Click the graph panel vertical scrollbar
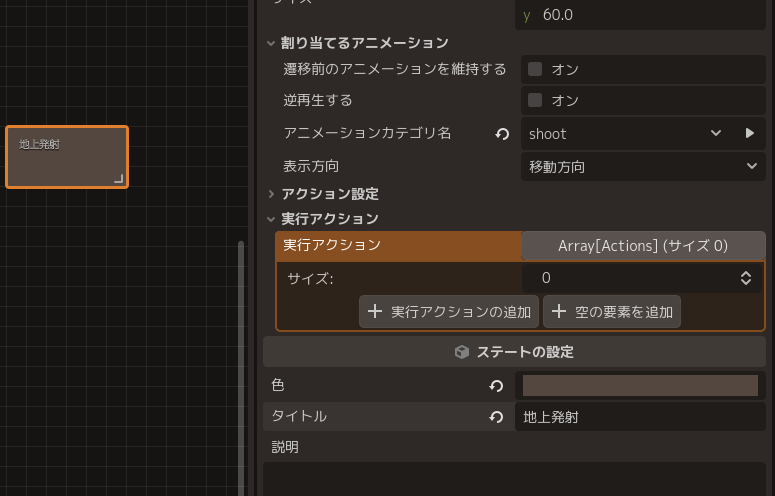This screenshot has width=775, height=496. point(241,368)
